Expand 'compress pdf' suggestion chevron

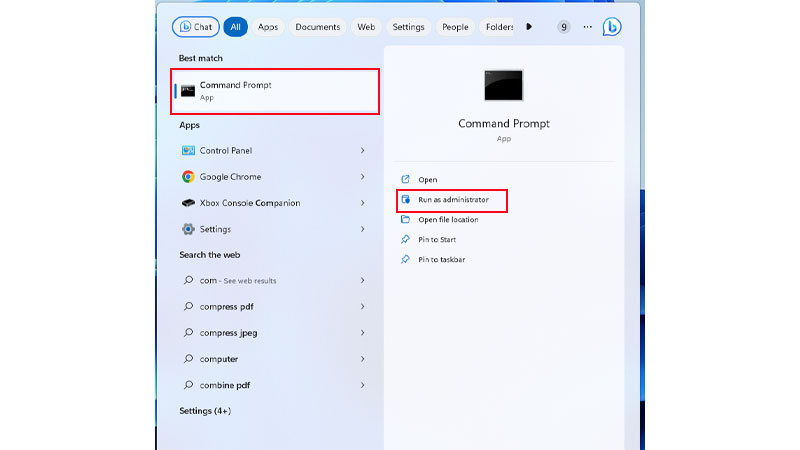pos(362,307)
